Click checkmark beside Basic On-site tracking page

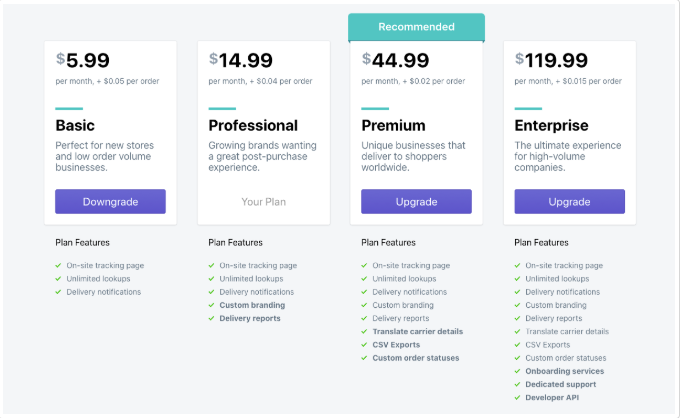[58, 266]
